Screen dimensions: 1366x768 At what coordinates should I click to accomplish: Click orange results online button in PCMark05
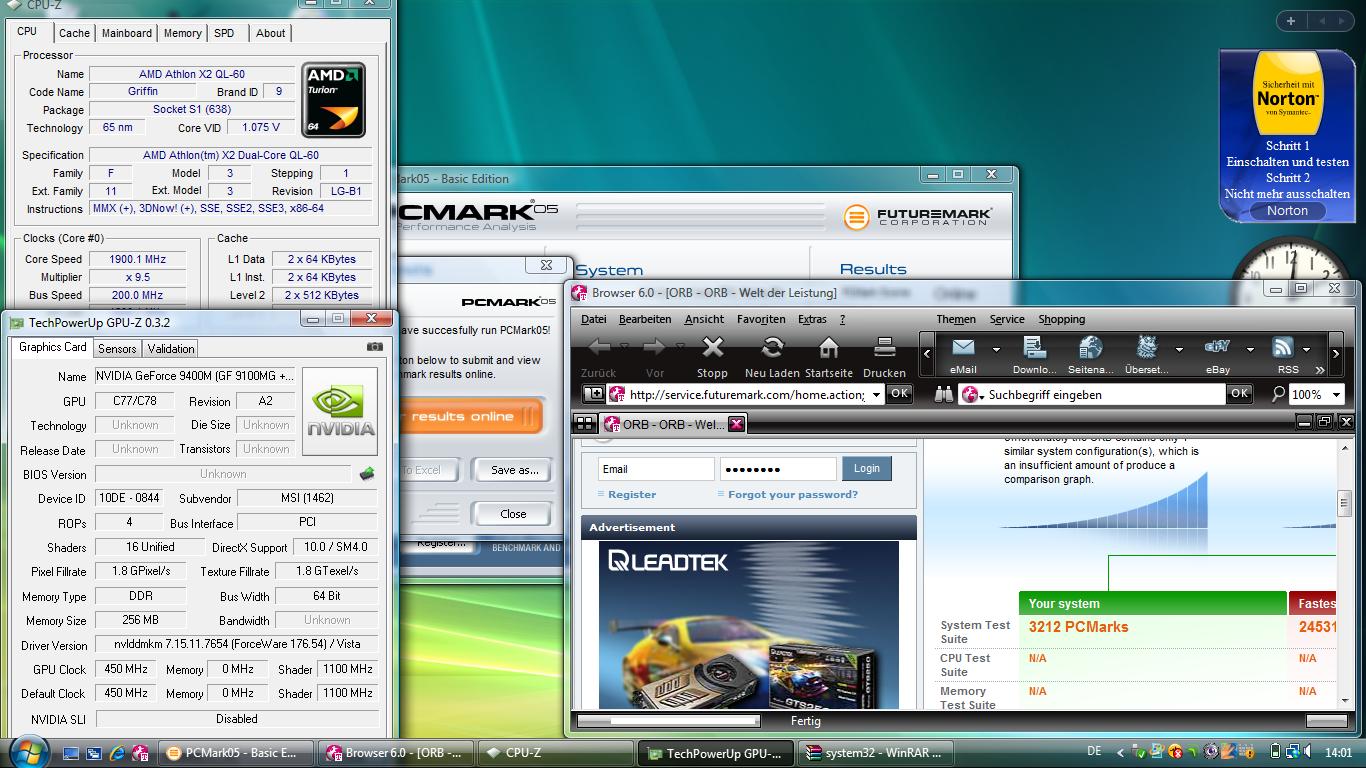click(x=470, y=416)
